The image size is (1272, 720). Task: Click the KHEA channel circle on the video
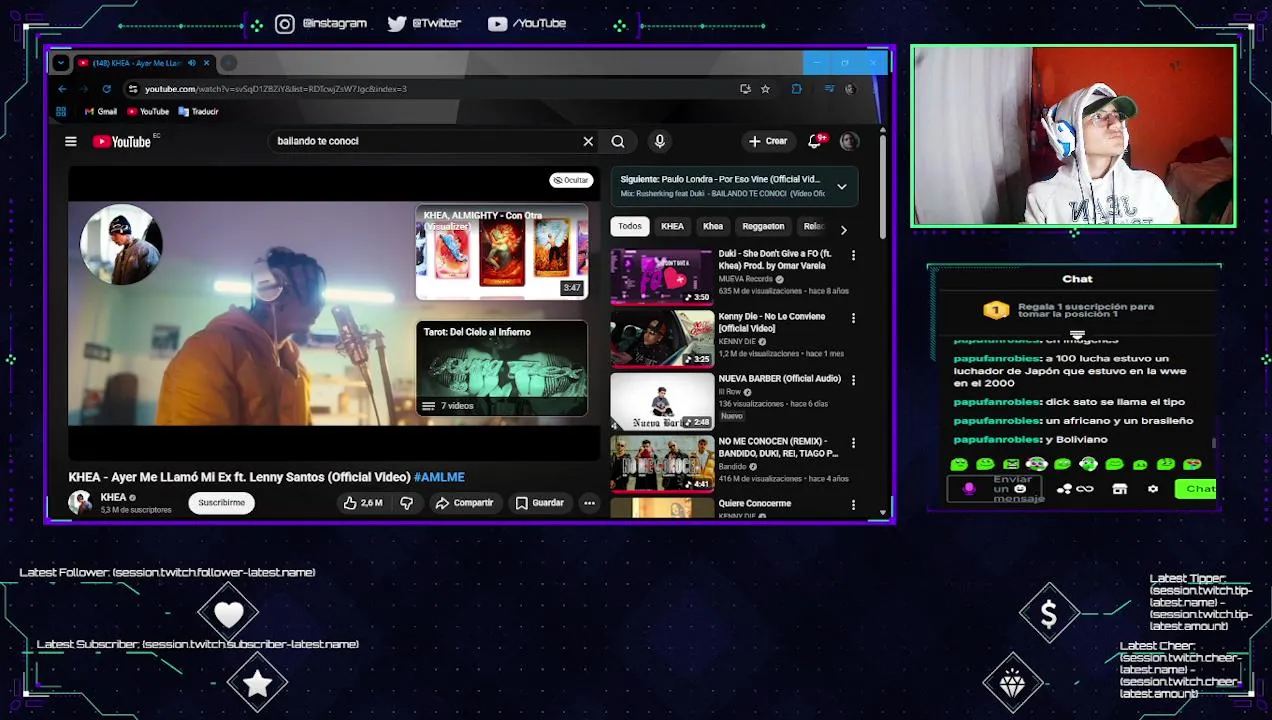pos(121,245)
